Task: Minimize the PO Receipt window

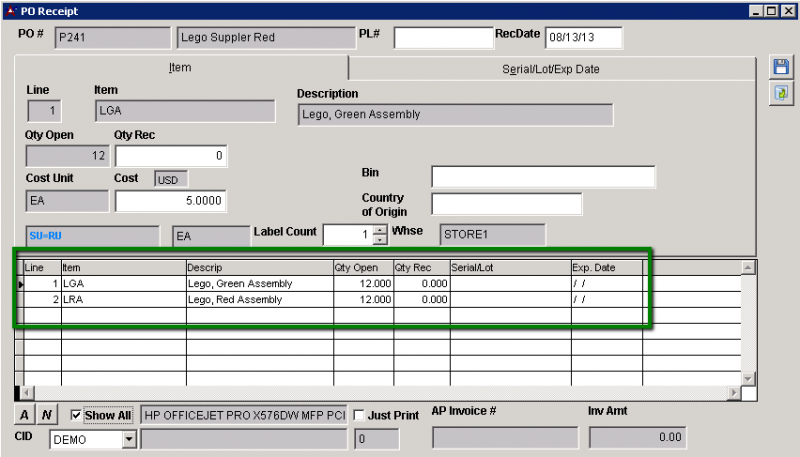Action: 756,10
